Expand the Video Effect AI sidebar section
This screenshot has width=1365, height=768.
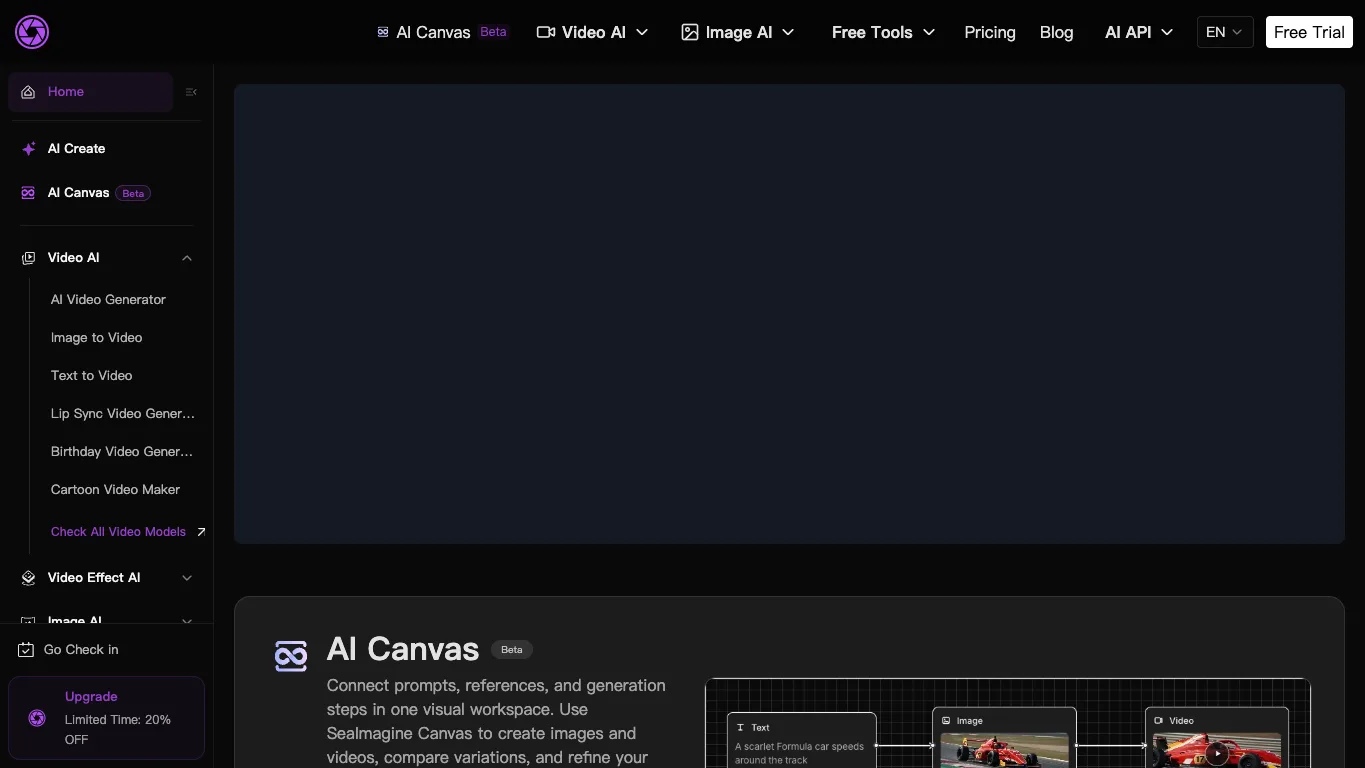point(187,578)
